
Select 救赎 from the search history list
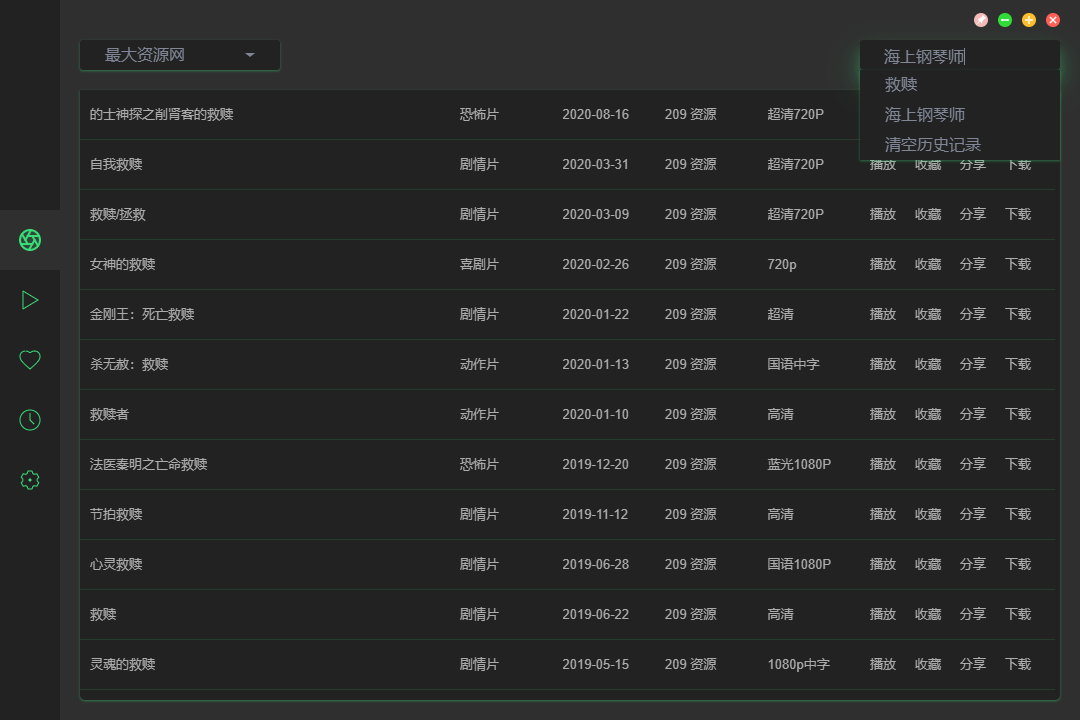(x=901, y=85)
